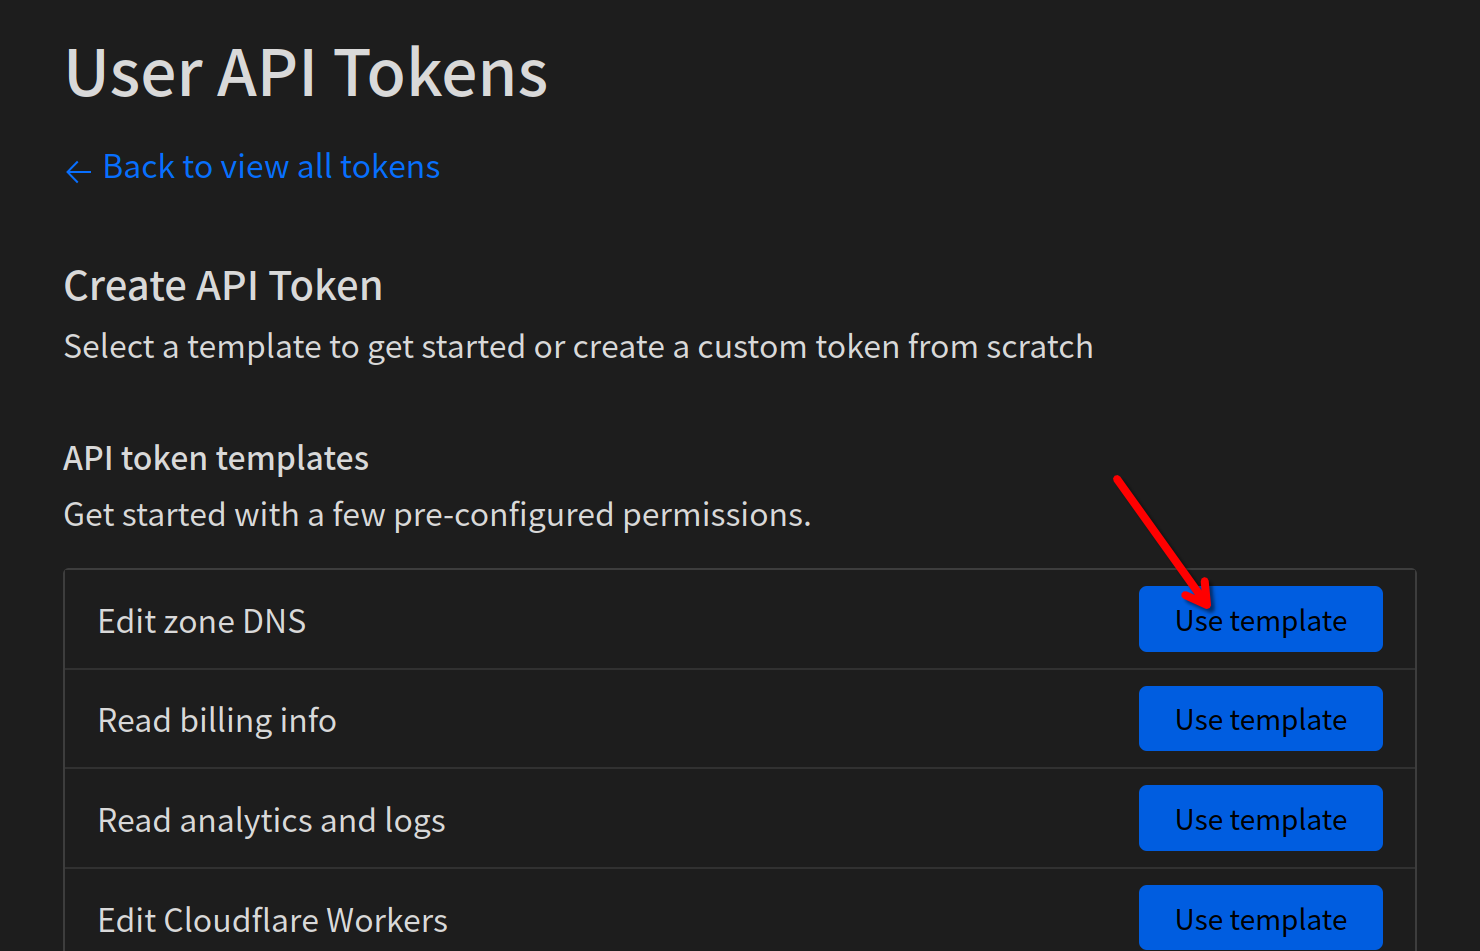Click the API token templates subheading
Image resolution: width=1480 pixels, height=951 pixels.
point(216,458)
